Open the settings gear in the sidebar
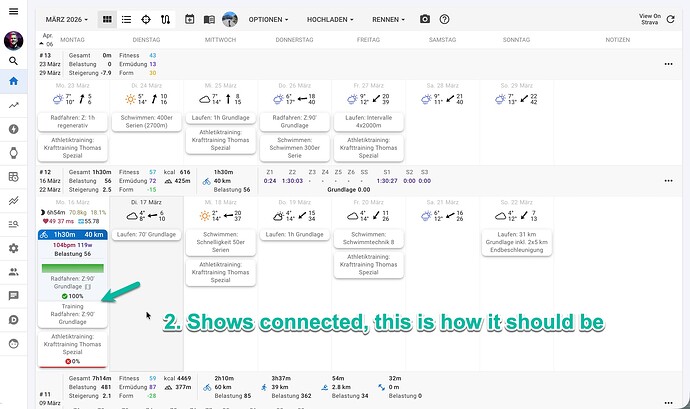 (13, 248)
